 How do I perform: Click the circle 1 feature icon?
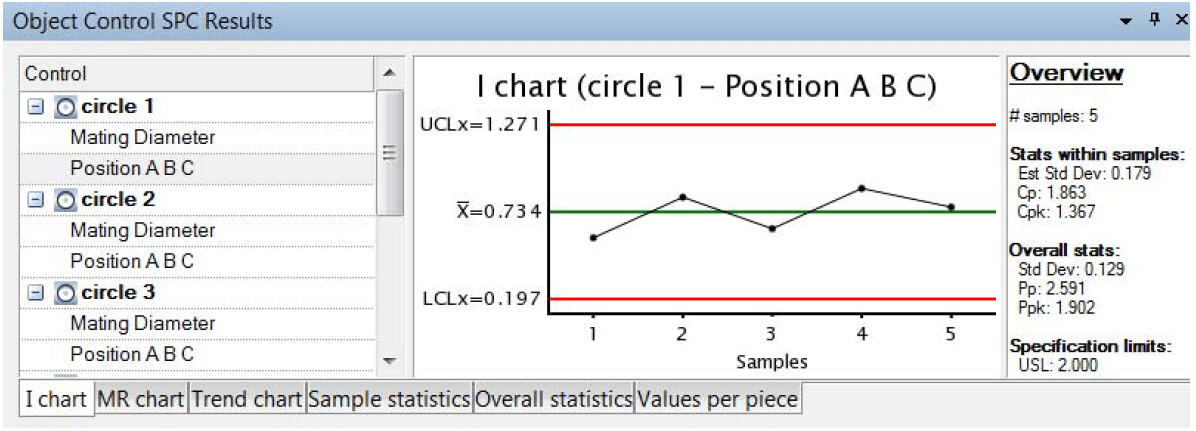[x=66, y=108]
